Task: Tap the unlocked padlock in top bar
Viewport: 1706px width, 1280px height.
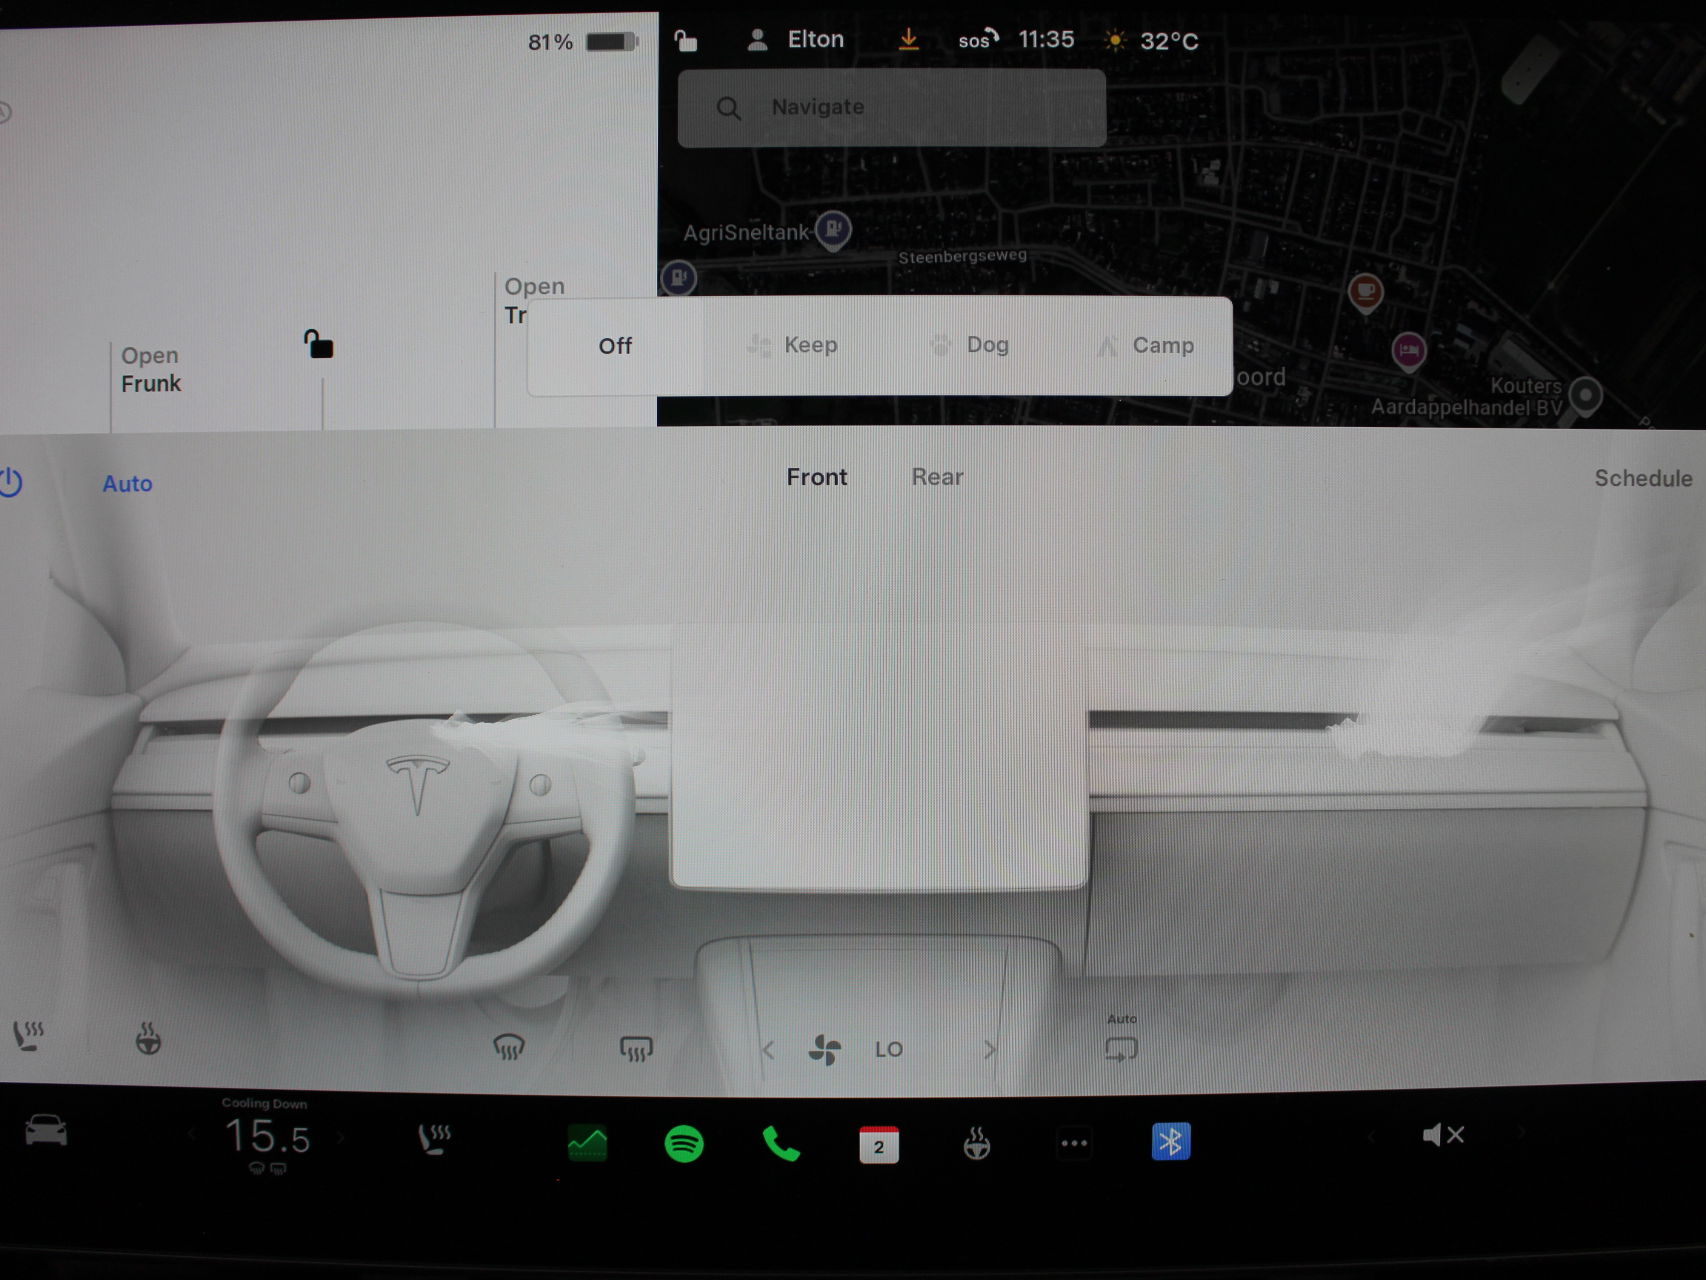Action: [685, 40]
